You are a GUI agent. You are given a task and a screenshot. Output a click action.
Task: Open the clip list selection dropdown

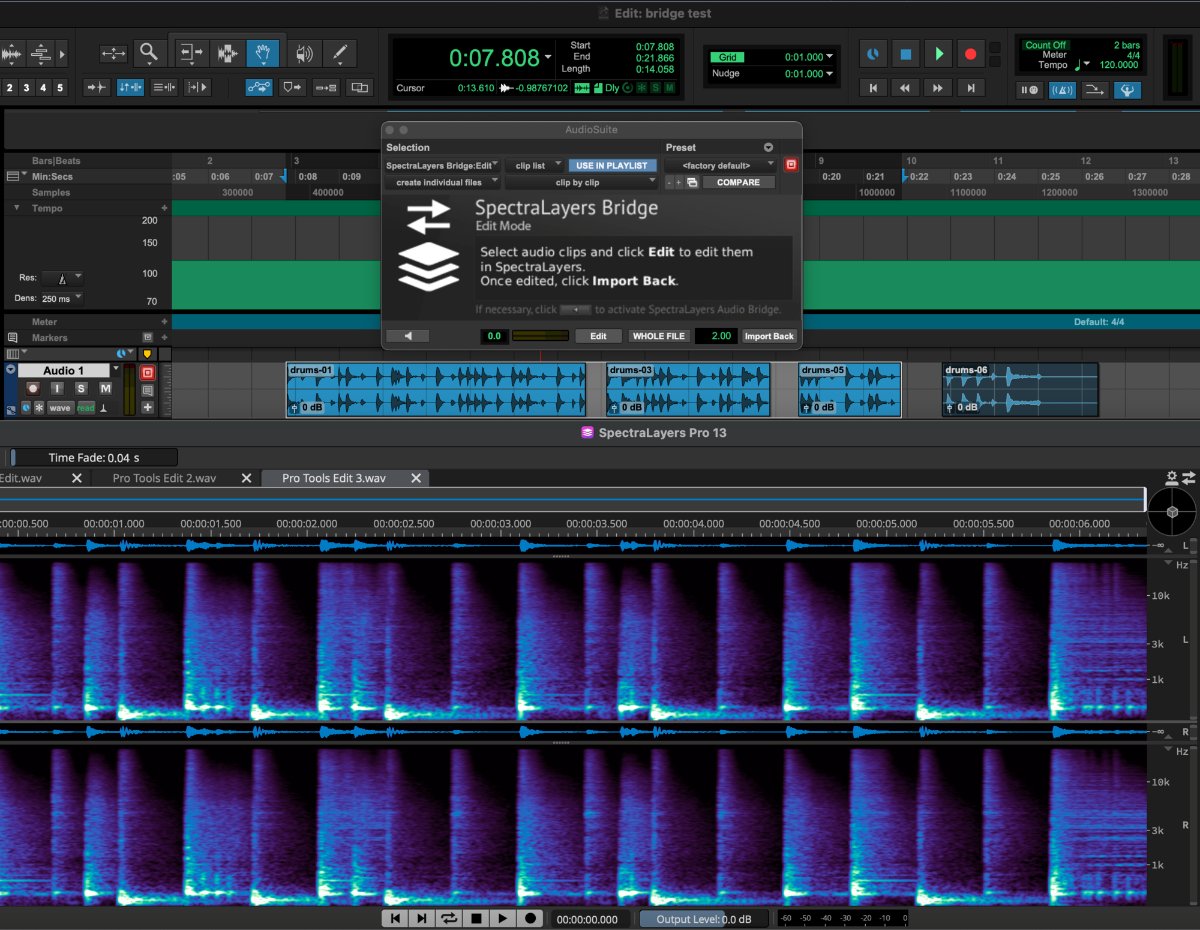535,165
